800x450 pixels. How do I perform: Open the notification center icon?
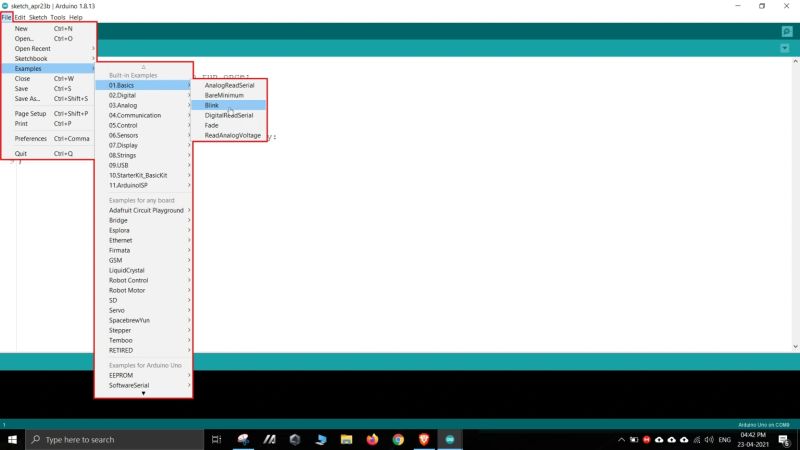(784, 439)
